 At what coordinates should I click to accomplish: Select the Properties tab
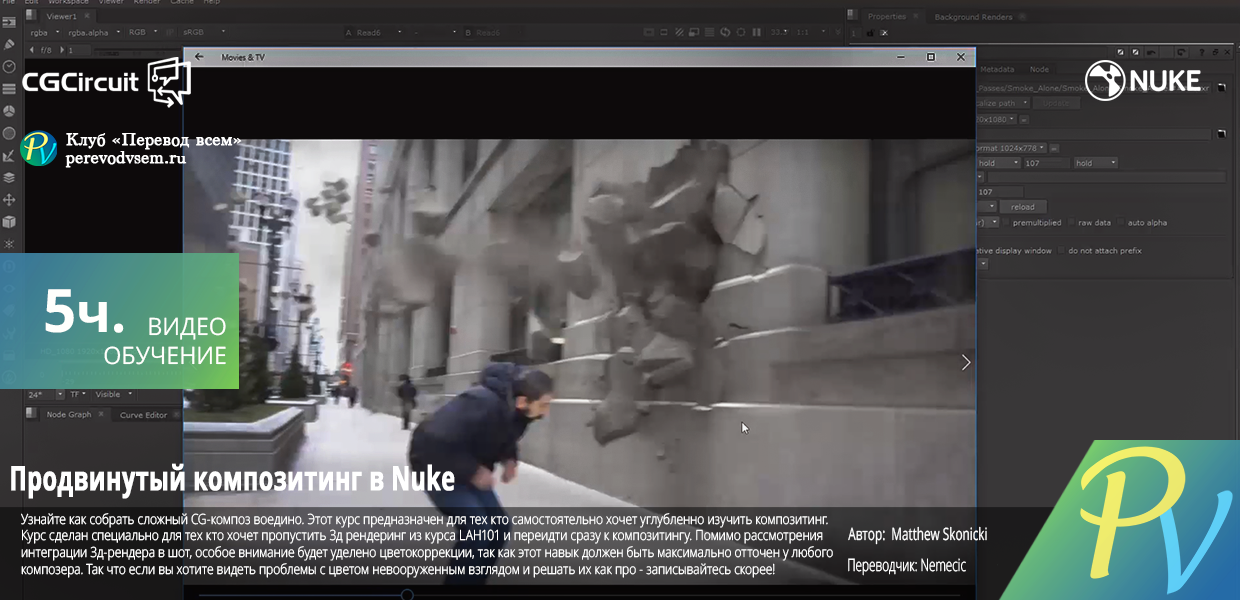click(x=887, y=16)
